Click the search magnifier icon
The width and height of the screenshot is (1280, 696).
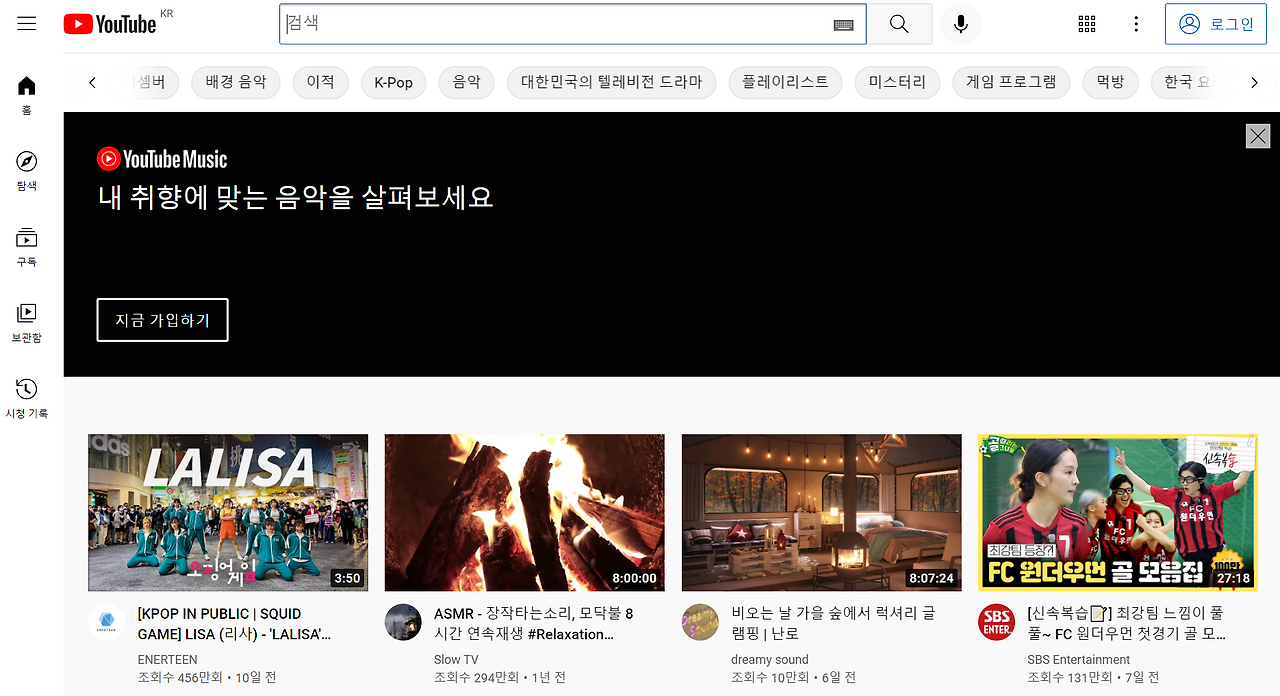coord(898,23)
